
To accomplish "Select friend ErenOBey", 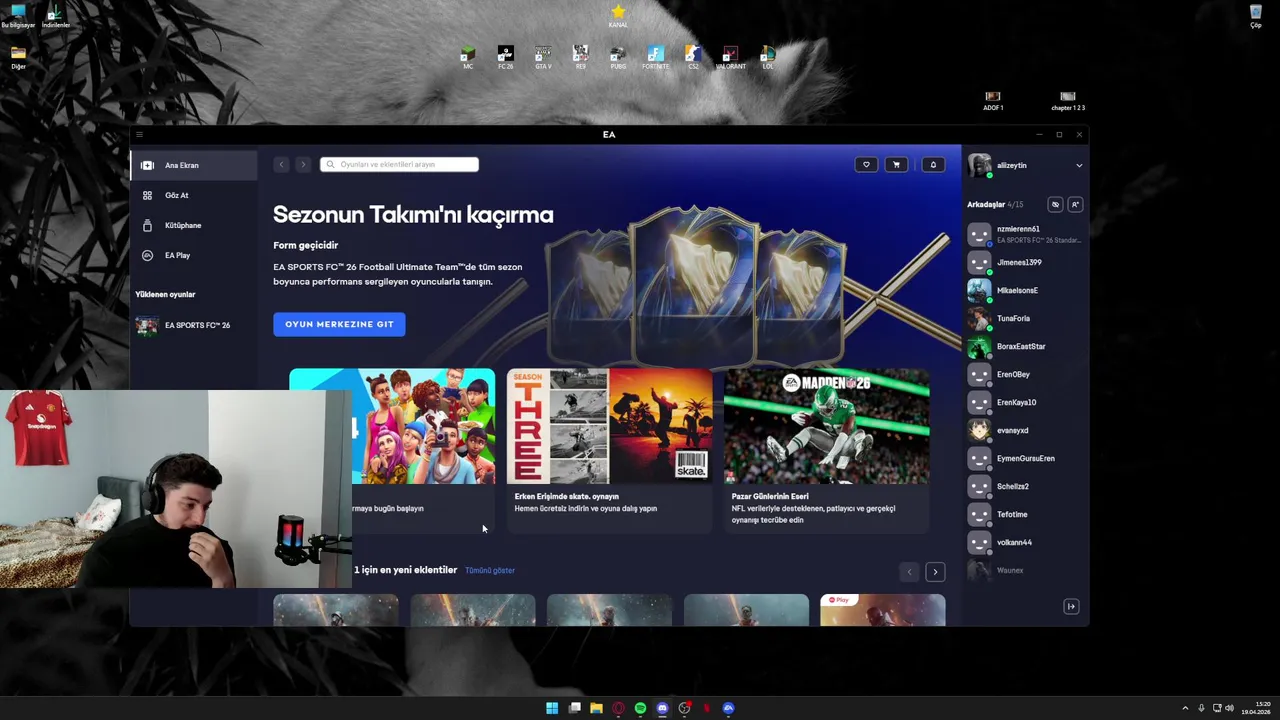I will pyautogui.click(x=1024, y=374).
